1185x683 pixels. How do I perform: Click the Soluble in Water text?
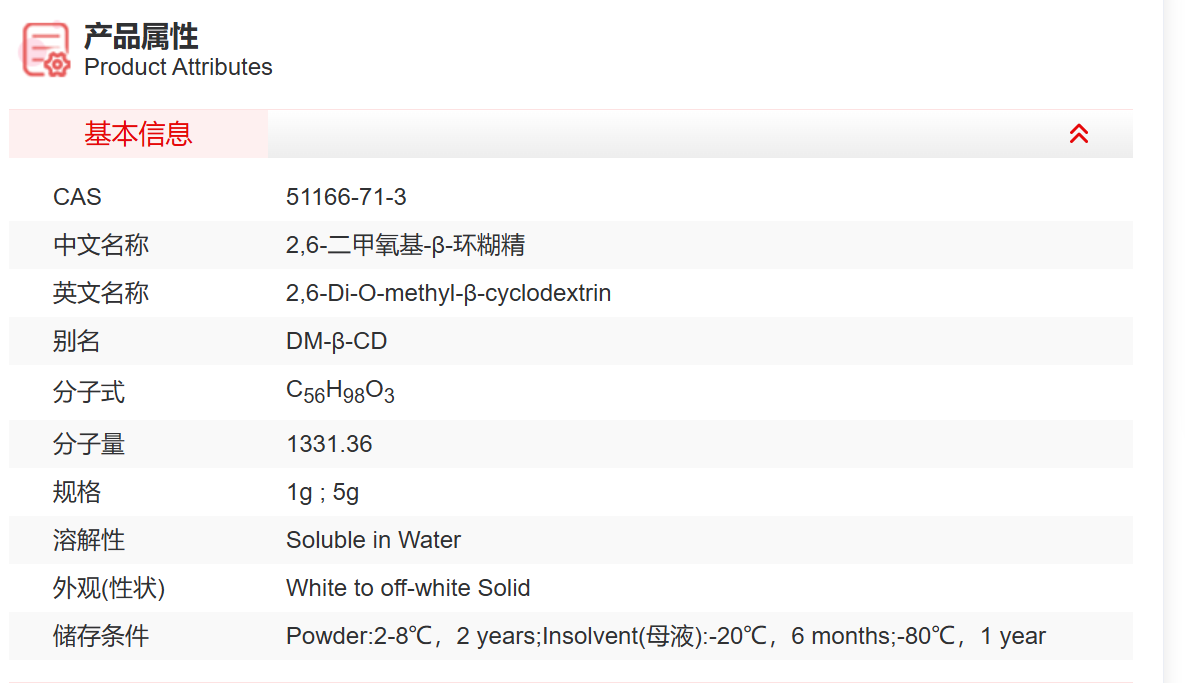point(373,540)
